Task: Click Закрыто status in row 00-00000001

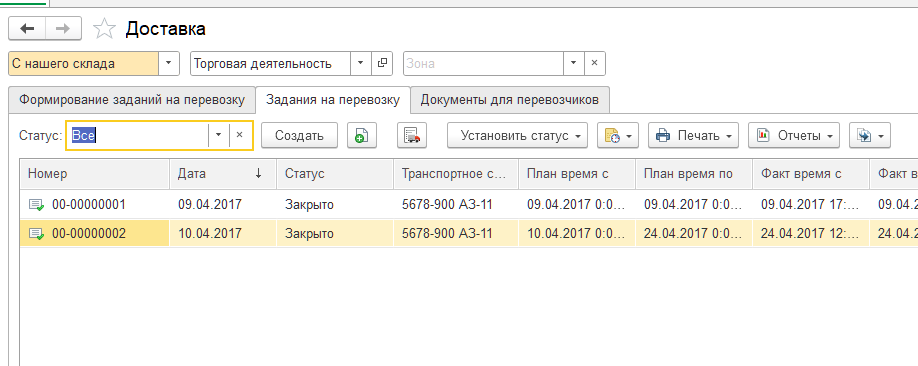Action: coord(309,204)
